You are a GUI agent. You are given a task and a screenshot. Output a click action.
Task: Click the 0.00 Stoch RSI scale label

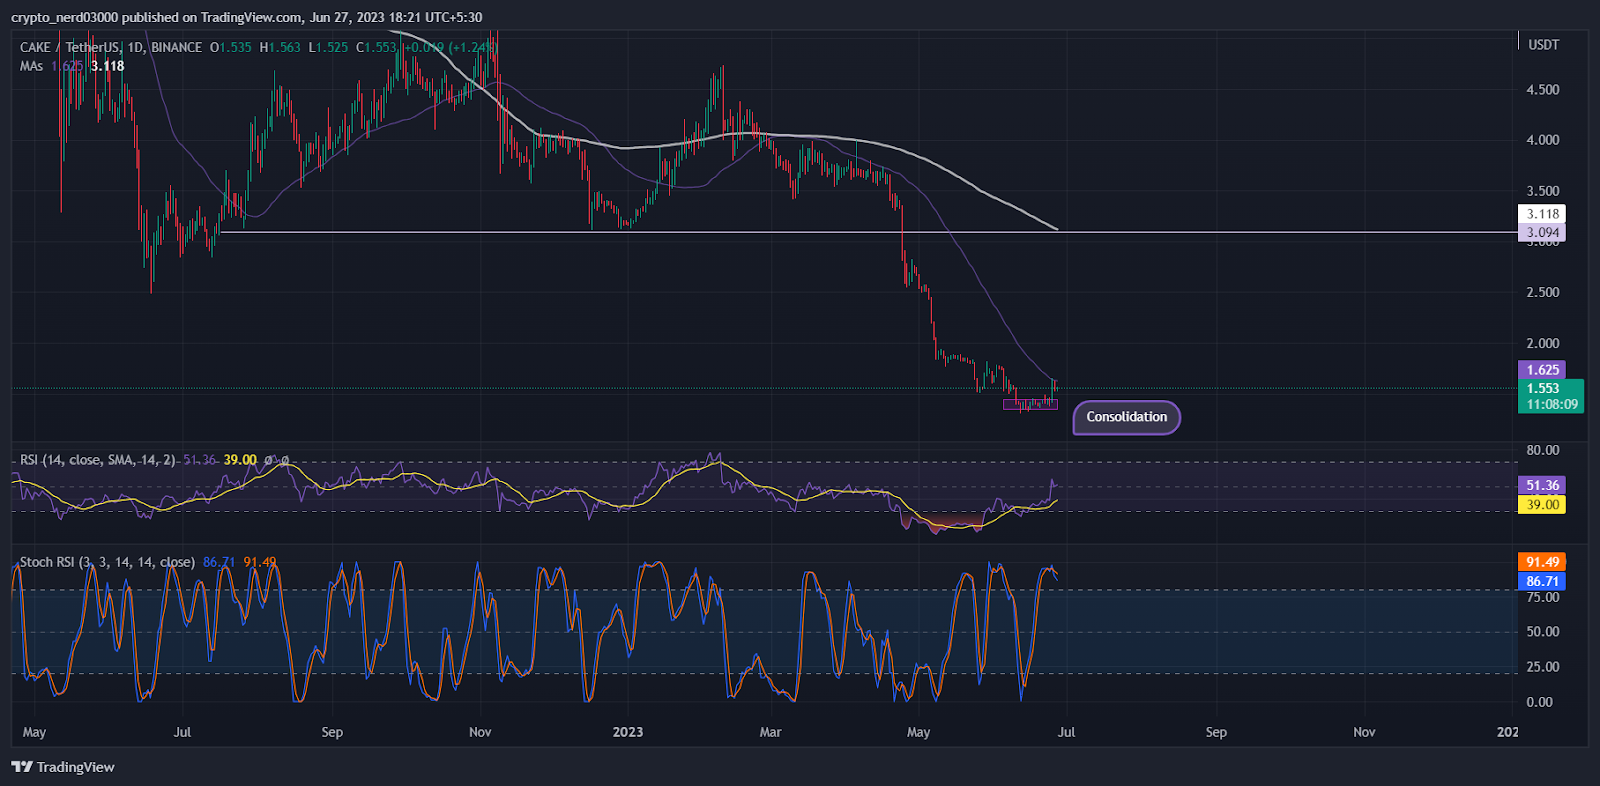click(x=1539, y=702)
